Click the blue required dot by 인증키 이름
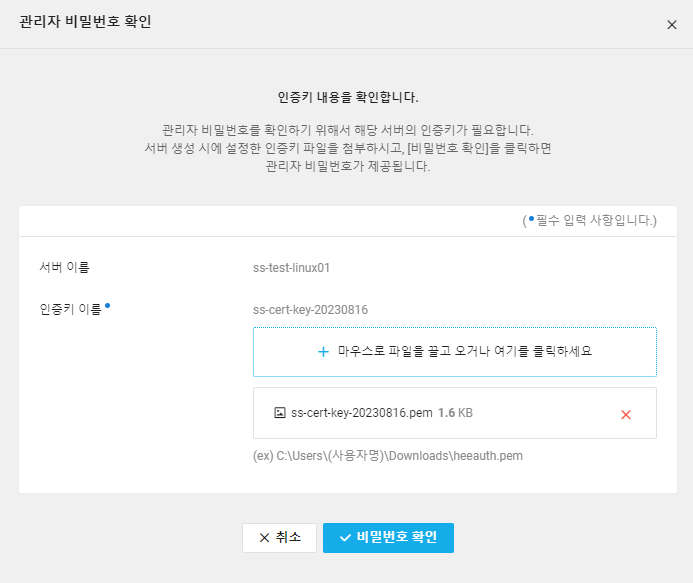Viewport: 693px width, 583px height. tap(107, 305)
